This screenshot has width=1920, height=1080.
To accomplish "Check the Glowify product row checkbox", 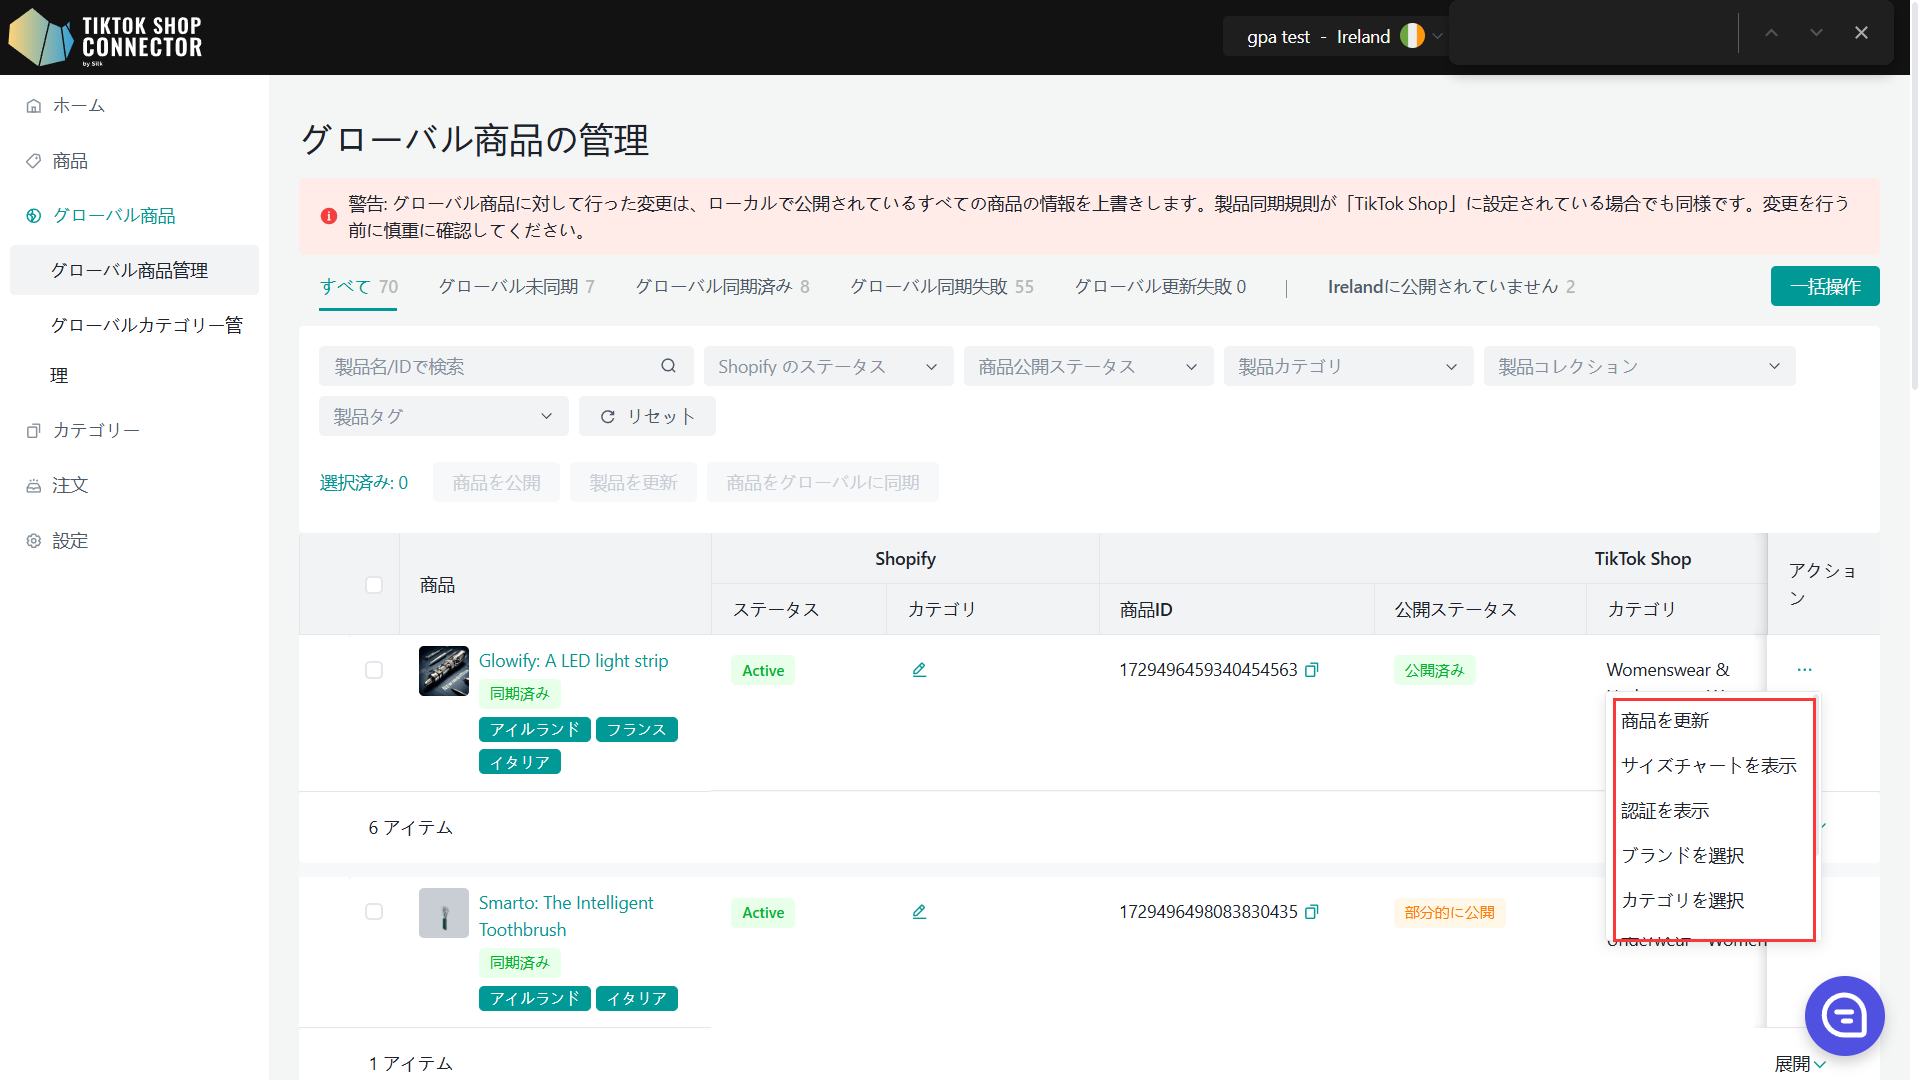I will tap(374, 670).
